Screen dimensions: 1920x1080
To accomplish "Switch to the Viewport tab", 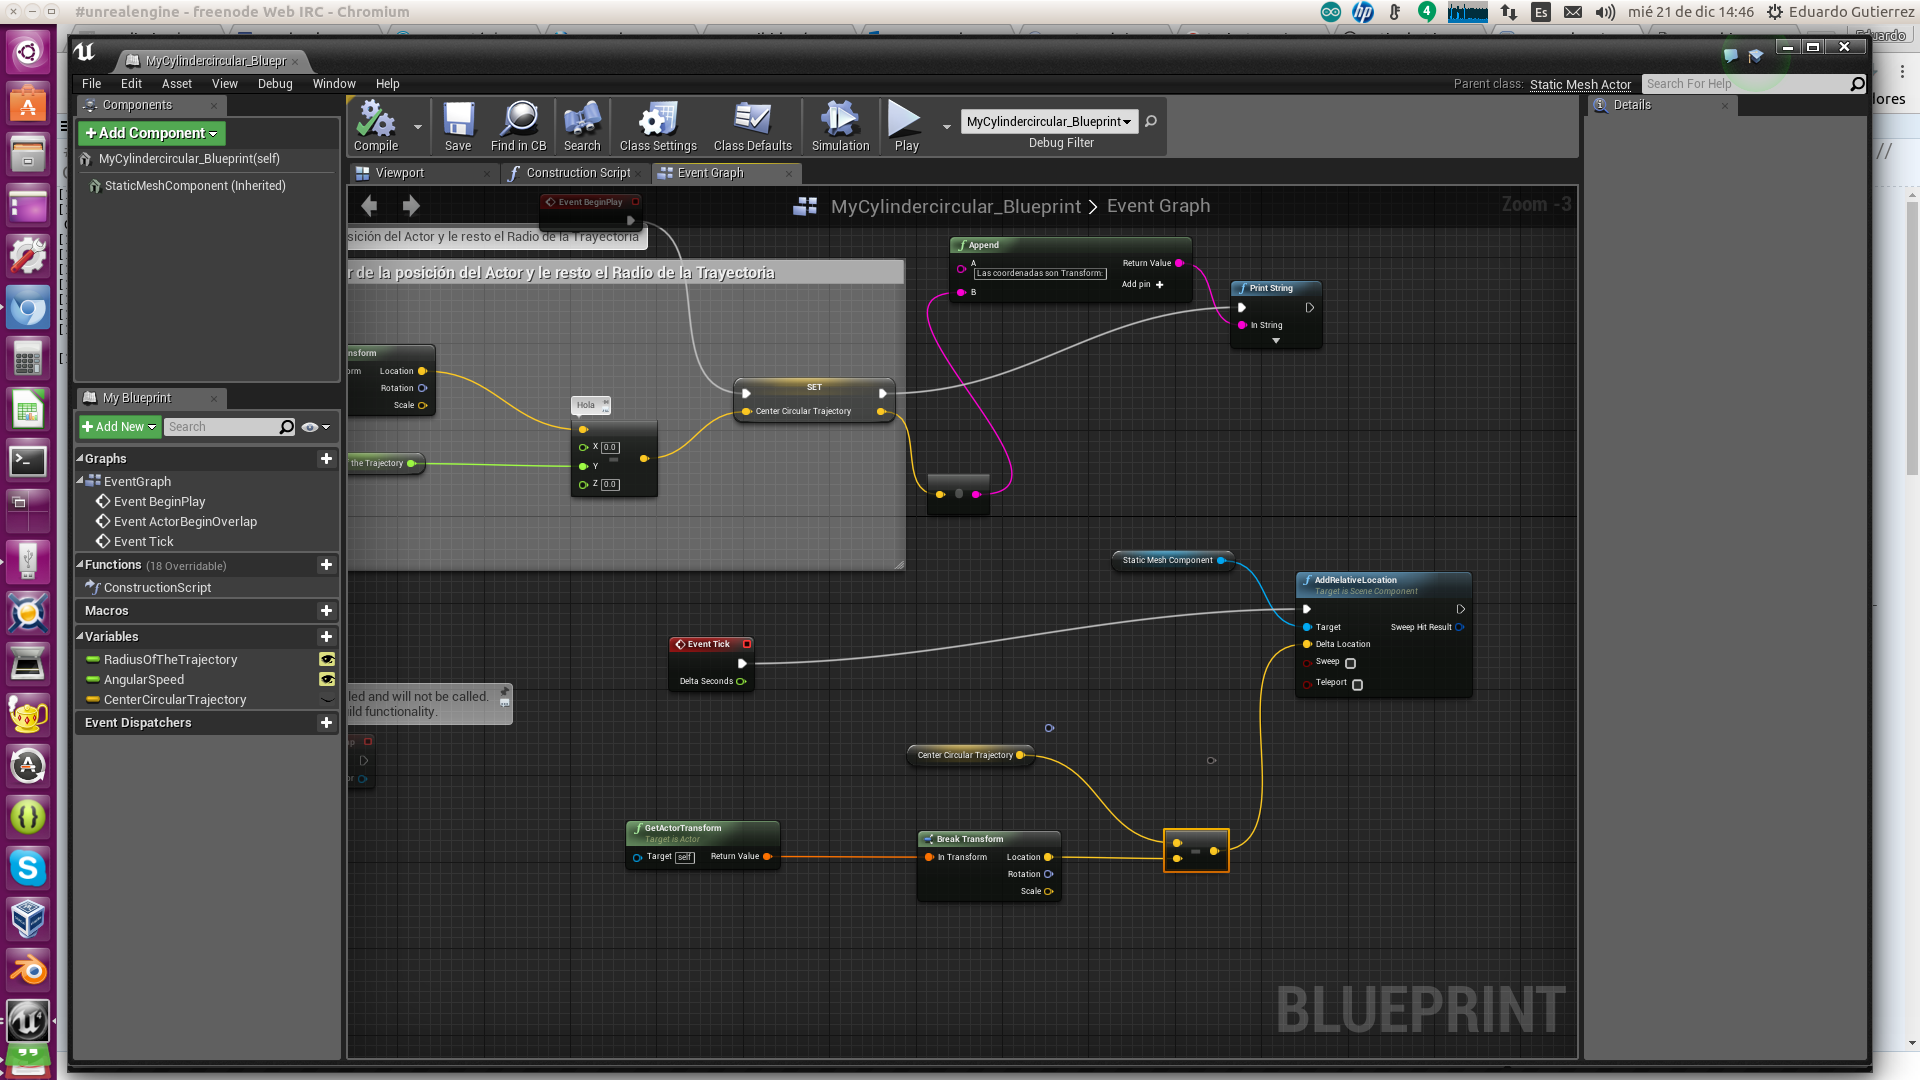I will [x=400, y=173].
